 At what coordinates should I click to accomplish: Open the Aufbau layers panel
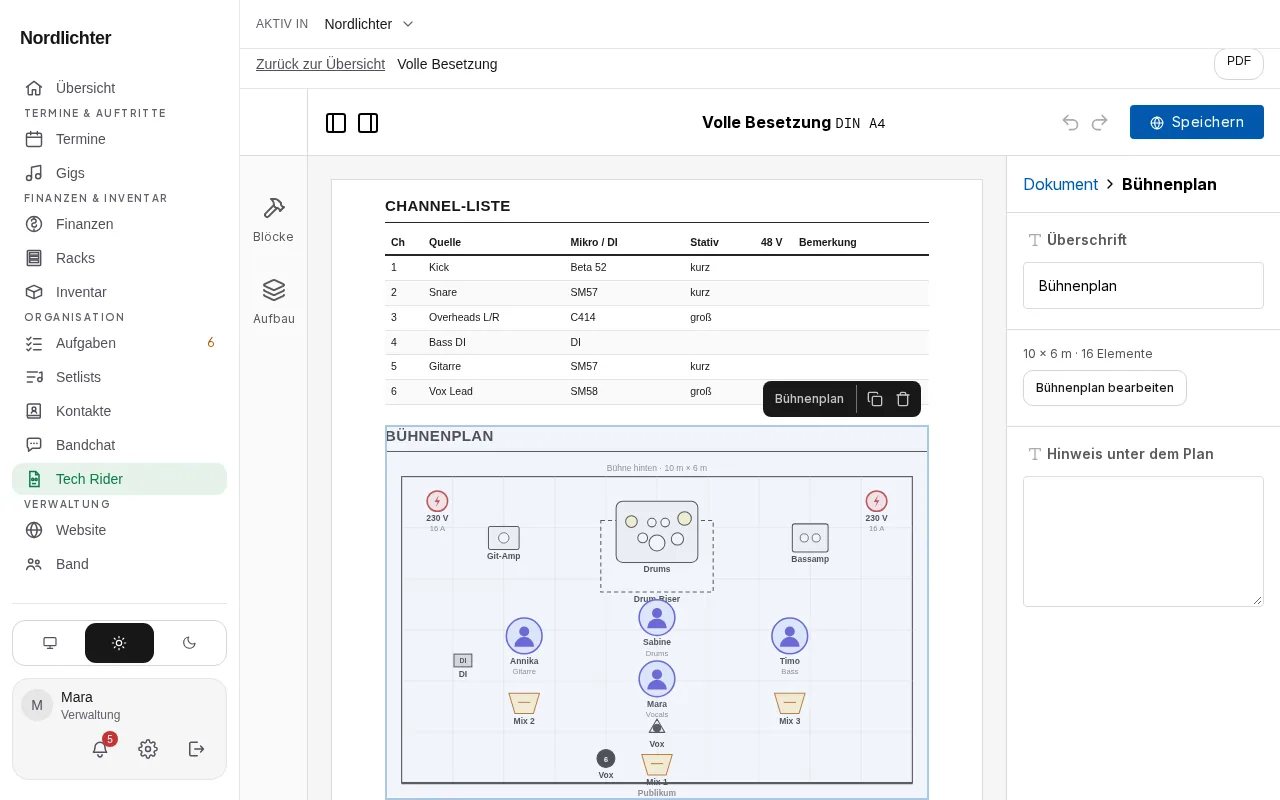[274, 301]
